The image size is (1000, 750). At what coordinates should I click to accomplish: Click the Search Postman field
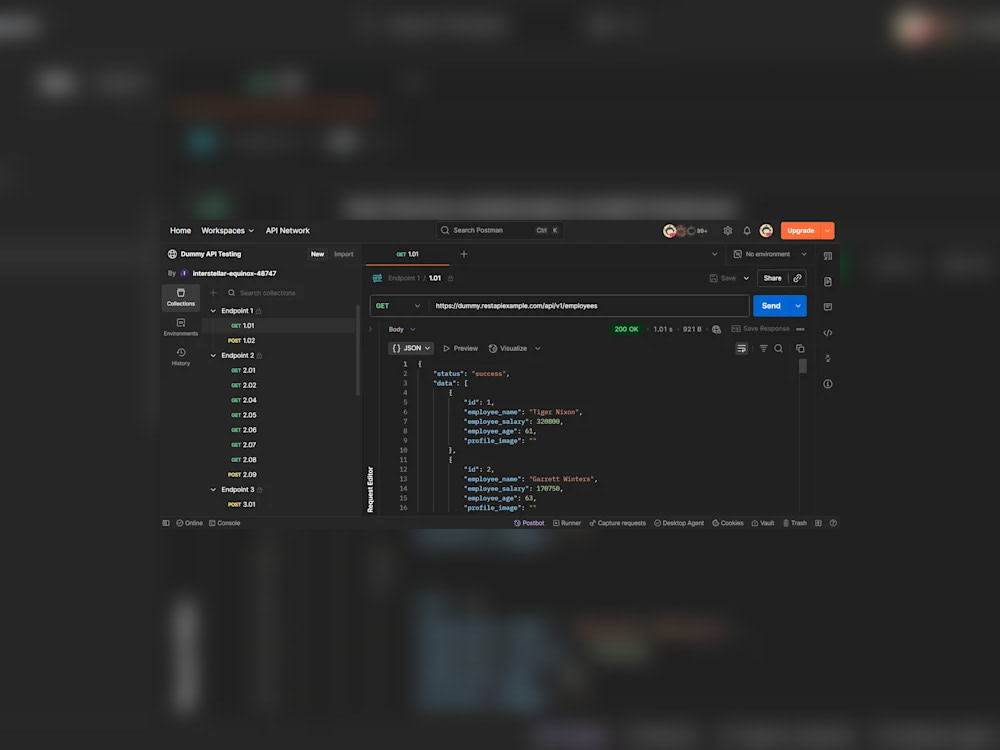499,231
